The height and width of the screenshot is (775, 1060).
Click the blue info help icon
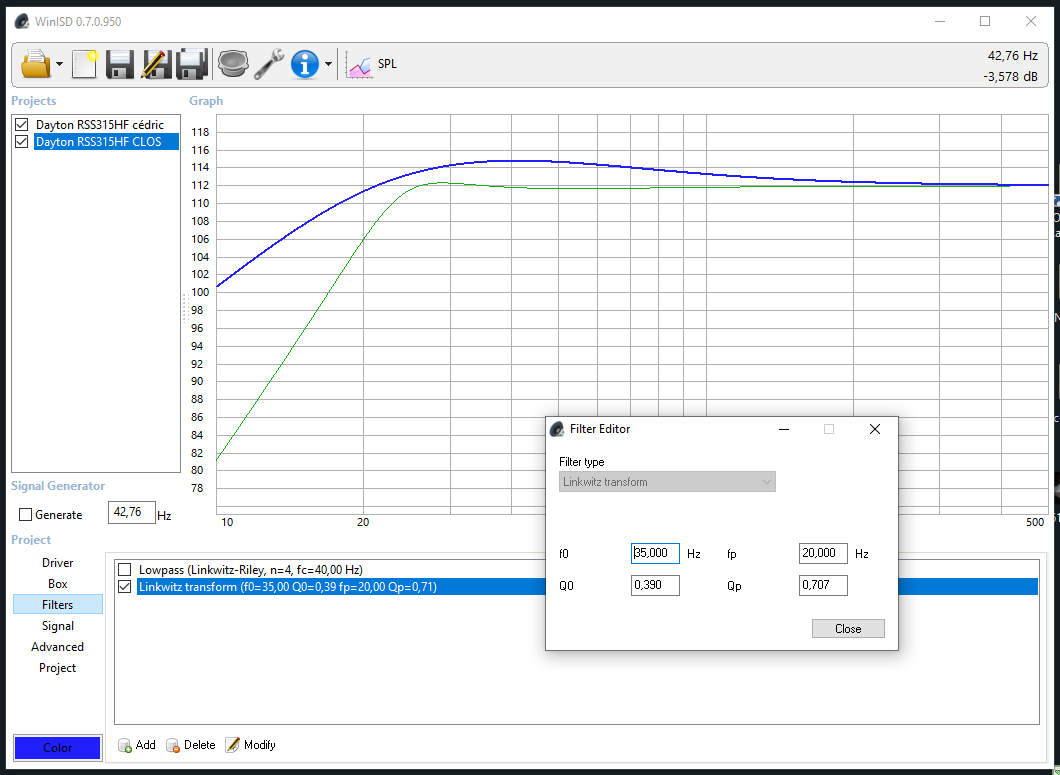305,65
